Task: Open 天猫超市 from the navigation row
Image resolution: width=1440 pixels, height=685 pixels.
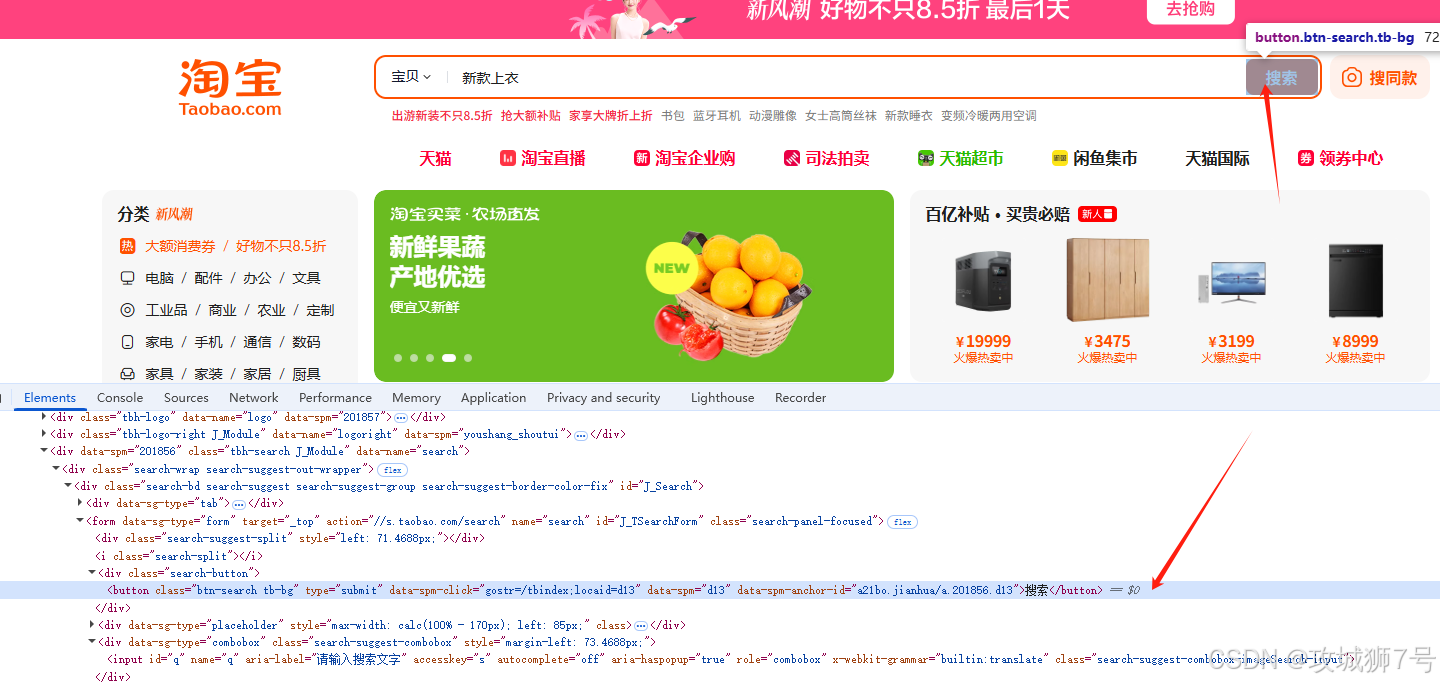Action: click(961, 158)
